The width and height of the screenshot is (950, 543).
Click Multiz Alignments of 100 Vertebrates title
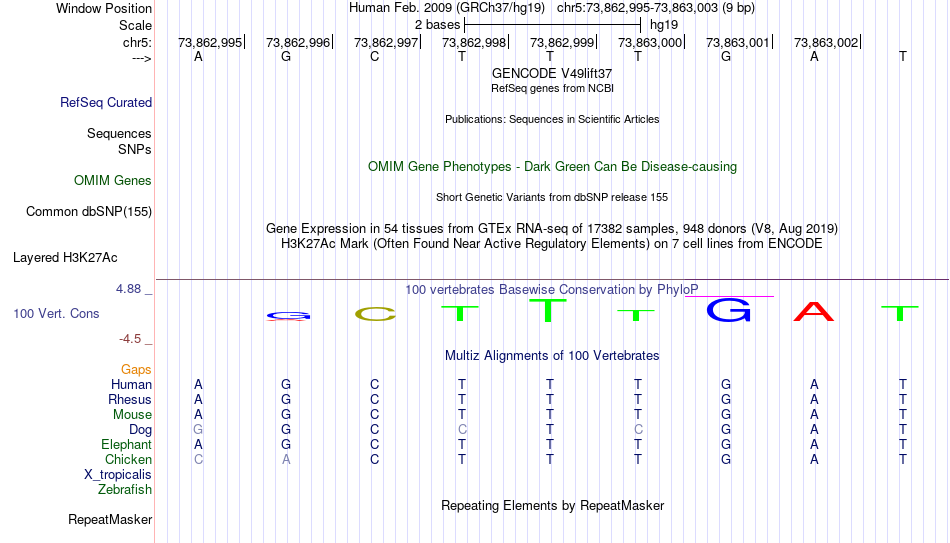(x=552, y=356)
